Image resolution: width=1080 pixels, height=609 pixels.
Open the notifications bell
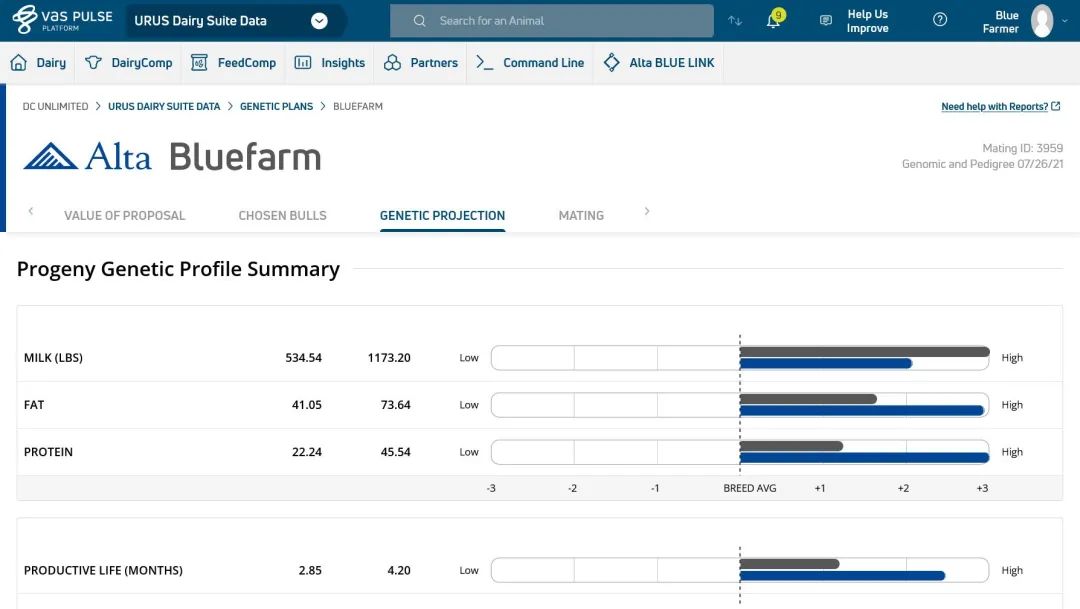tap(774, 20)
